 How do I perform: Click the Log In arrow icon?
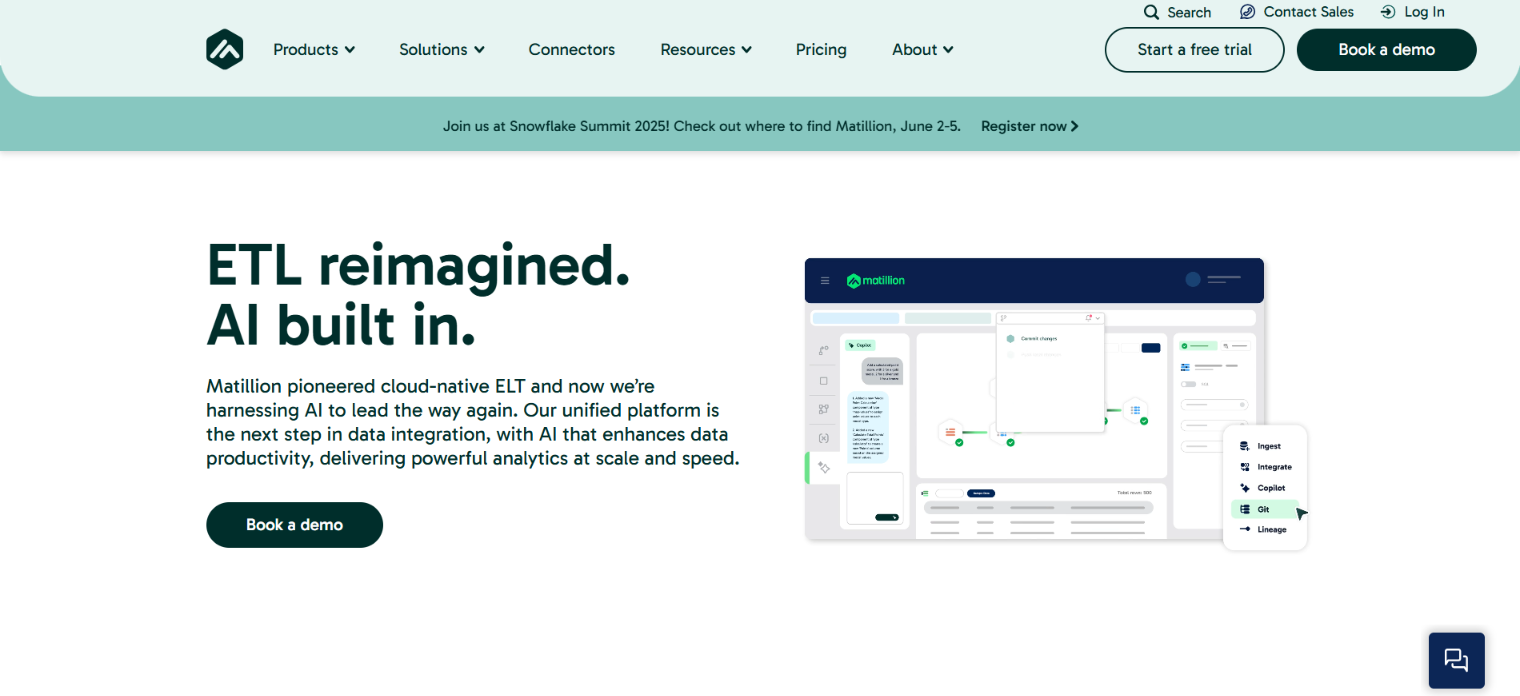(x=1388, y=12)
